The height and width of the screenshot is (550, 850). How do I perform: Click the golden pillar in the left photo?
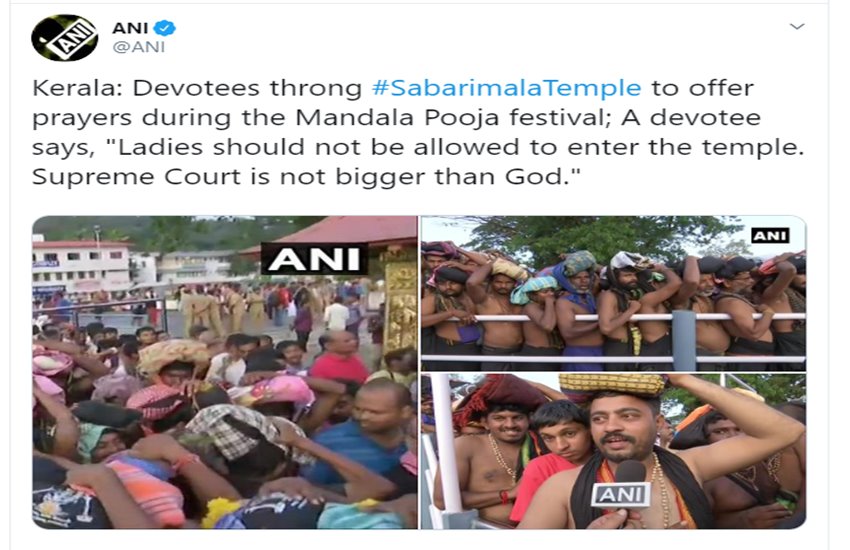tap(401, 303)
